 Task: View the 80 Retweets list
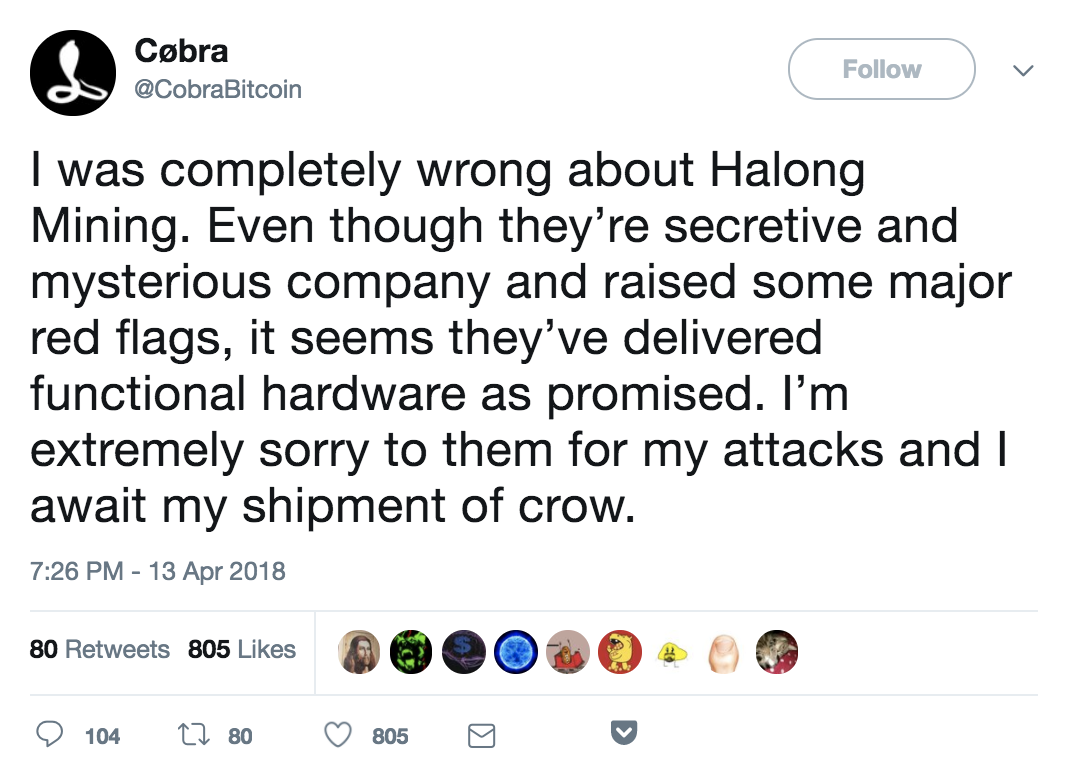[100, 649]
